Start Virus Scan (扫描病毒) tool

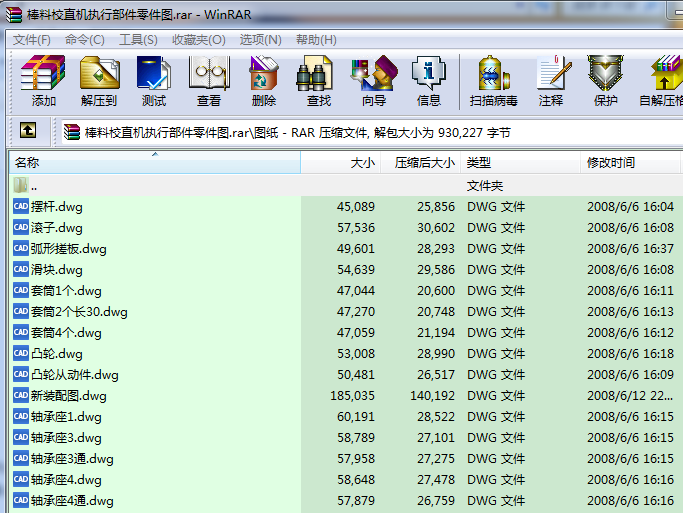(494, 81)
